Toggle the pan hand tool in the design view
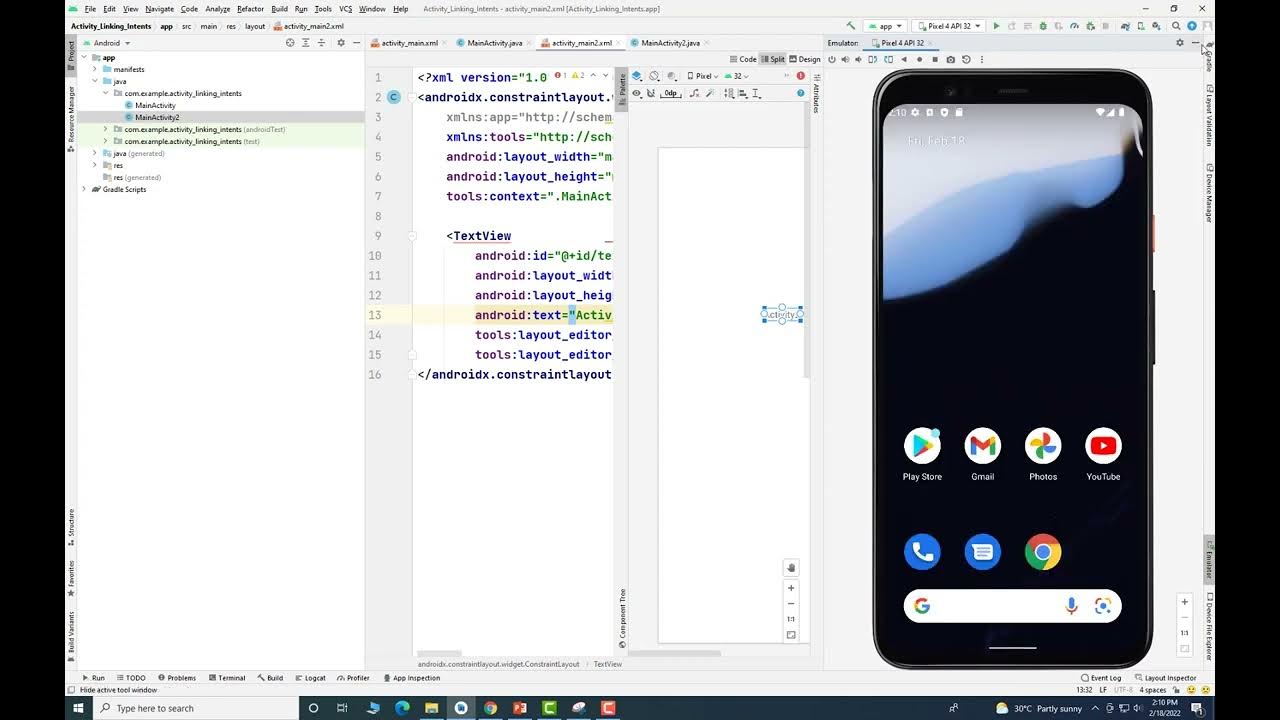Screen dimensions: 1280x720 pos(791,568)
